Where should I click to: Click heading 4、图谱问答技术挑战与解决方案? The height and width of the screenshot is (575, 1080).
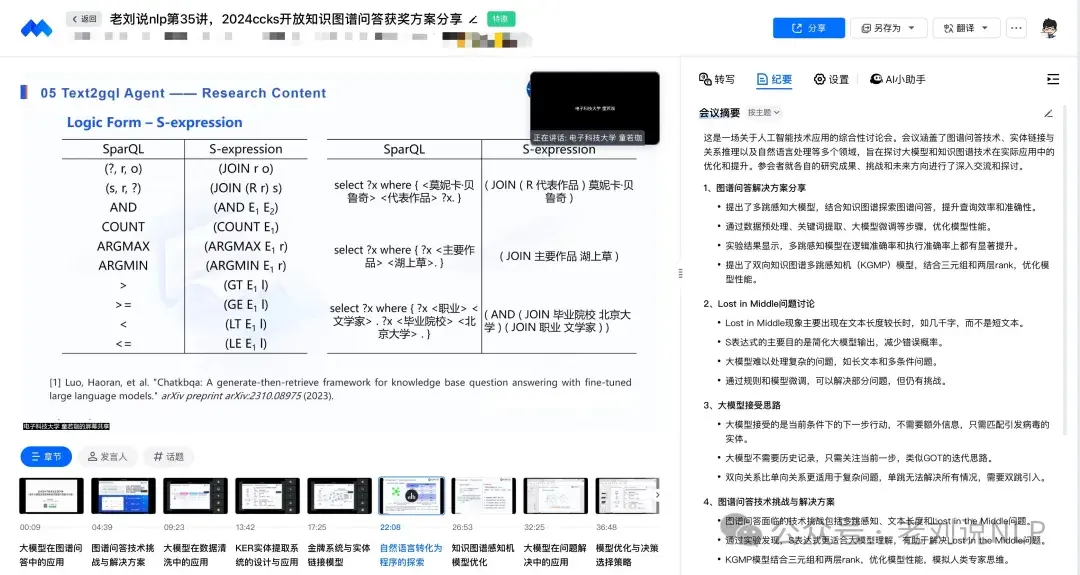tap(769, 502)
